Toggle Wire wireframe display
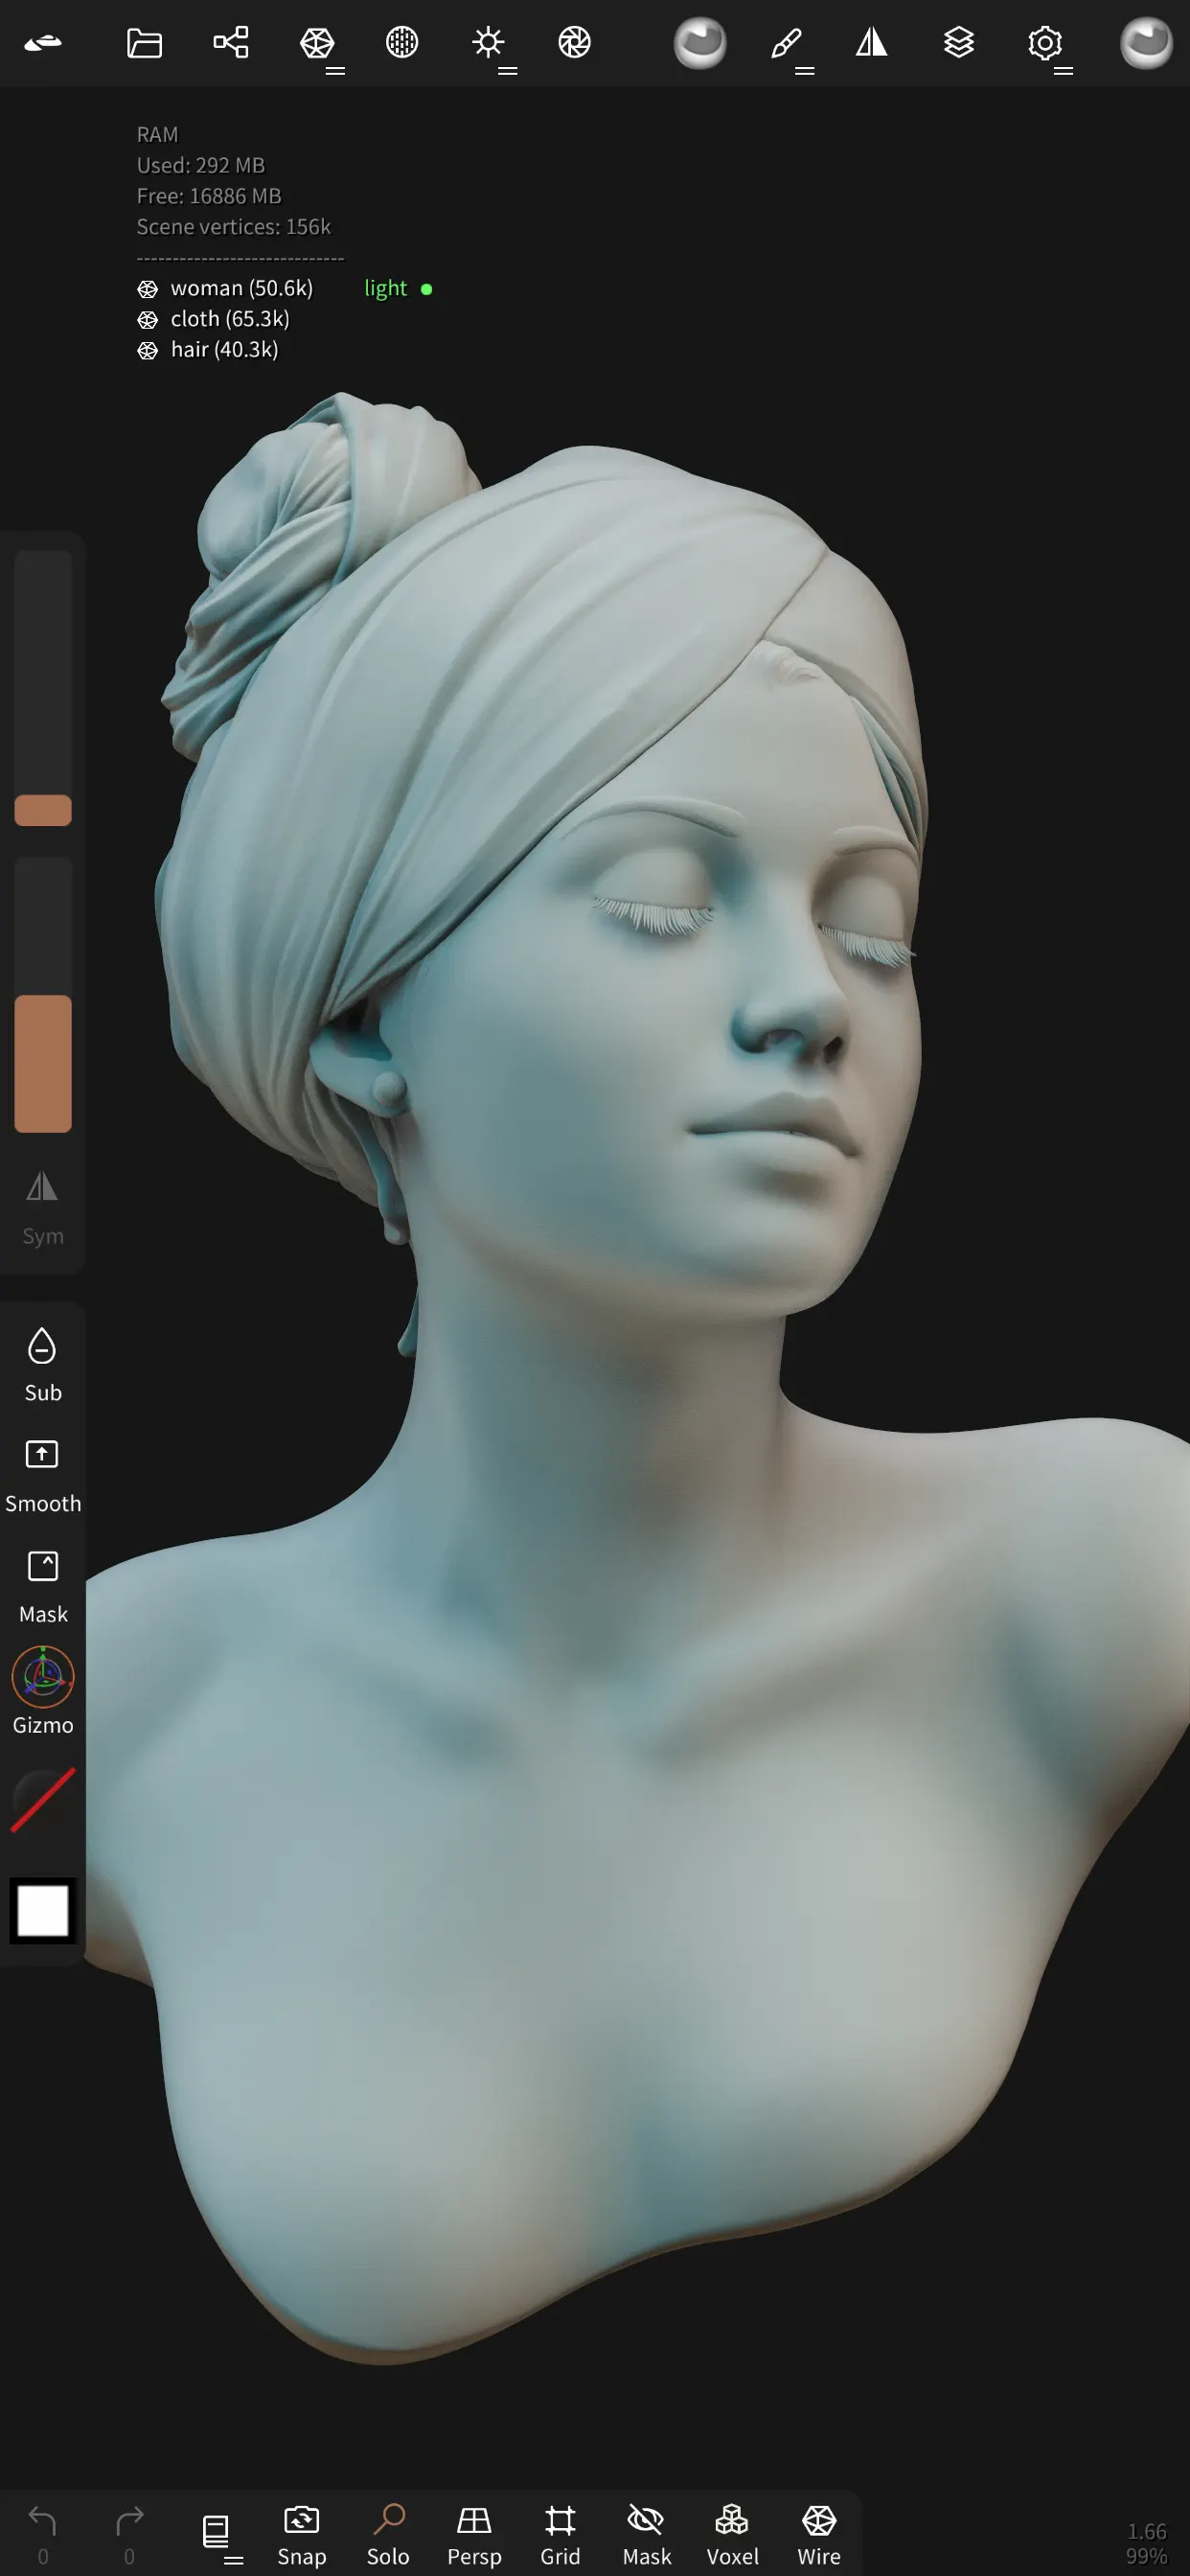The height and width of the screenshot is (2576, 1190). point(819,2535)
